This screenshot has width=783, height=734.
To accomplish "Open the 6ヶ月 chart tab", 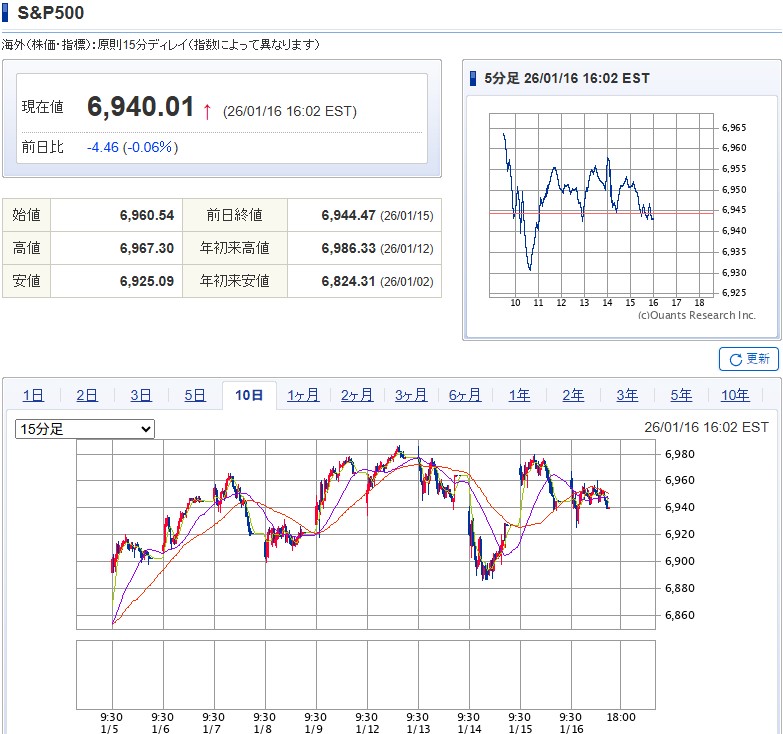I will [x=465, y=395].
